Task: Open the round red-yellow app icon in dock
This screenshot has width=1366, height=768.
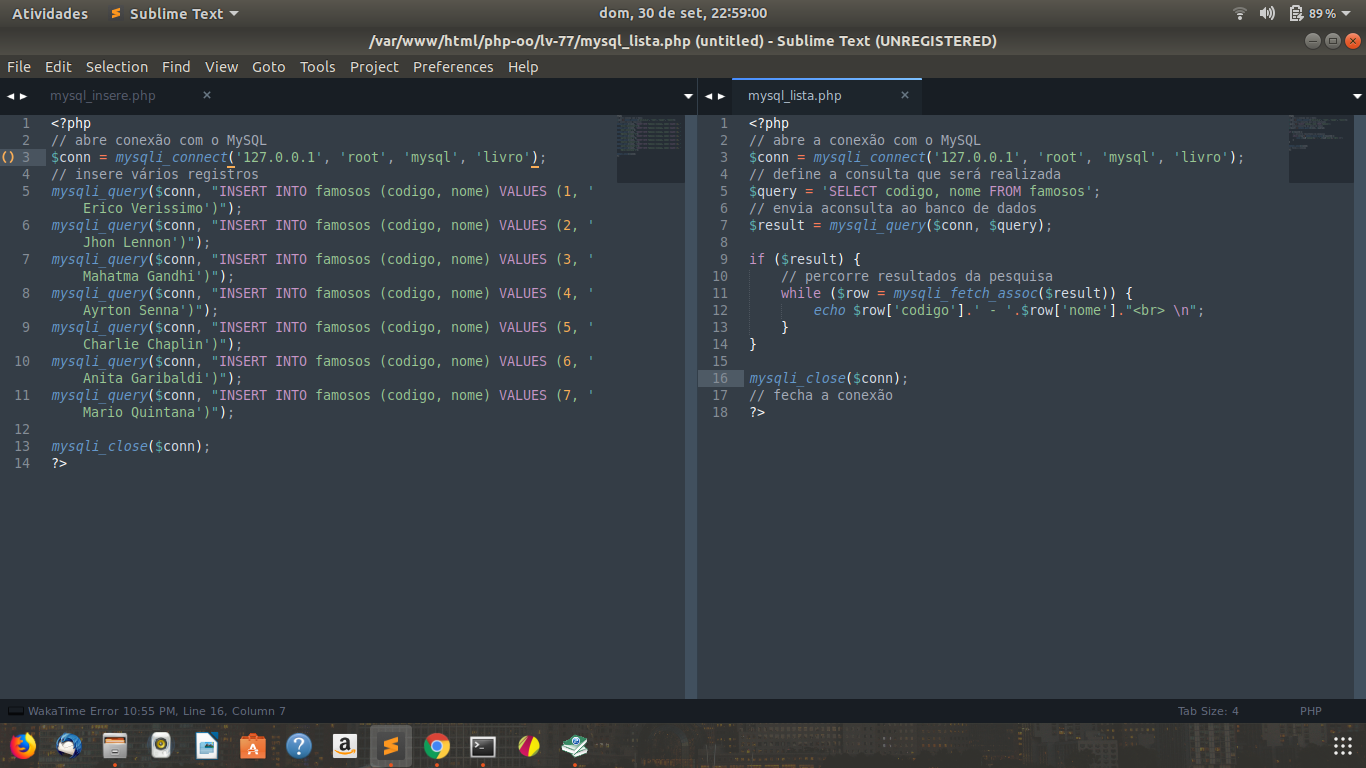Action: [x=528, y=746]
